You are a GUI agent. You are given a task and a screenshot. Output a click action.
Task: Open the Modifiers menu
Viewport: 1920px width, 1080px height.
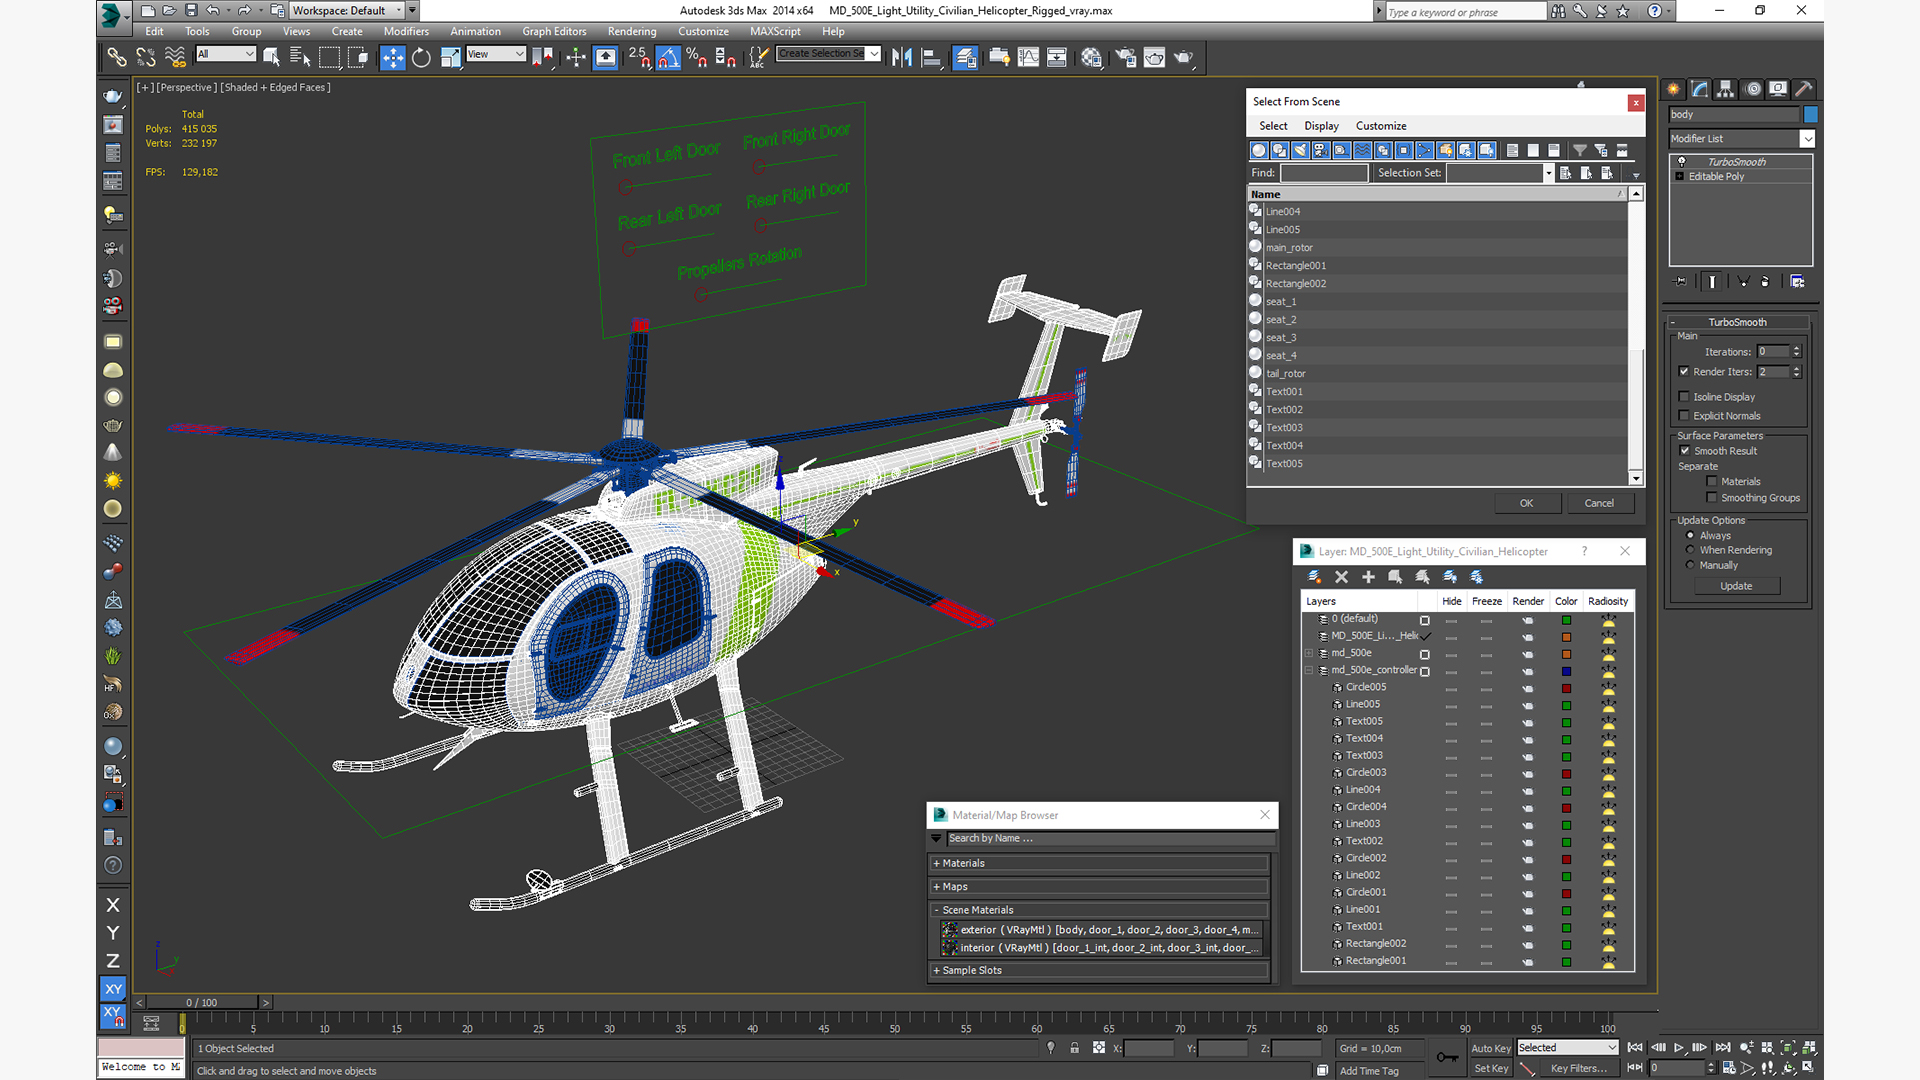(406, 32)
